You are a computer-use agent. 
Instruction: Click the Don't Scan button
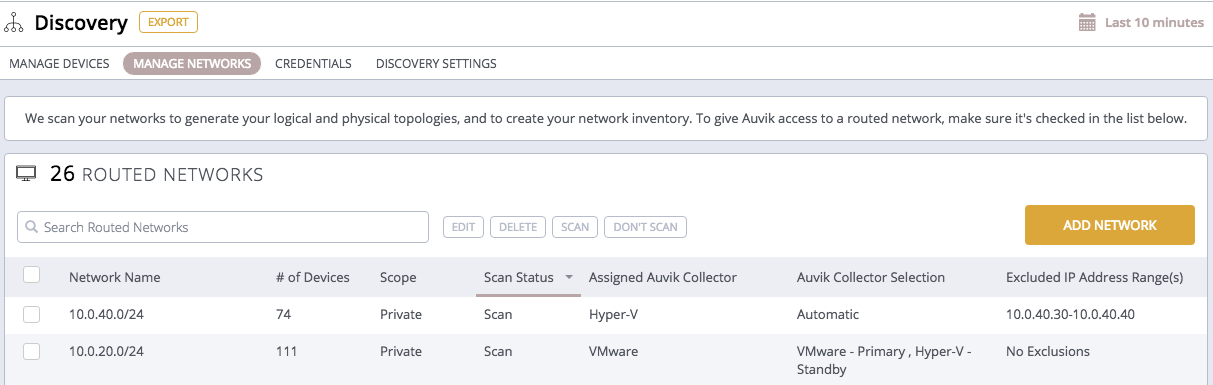(x=645, y=227)
